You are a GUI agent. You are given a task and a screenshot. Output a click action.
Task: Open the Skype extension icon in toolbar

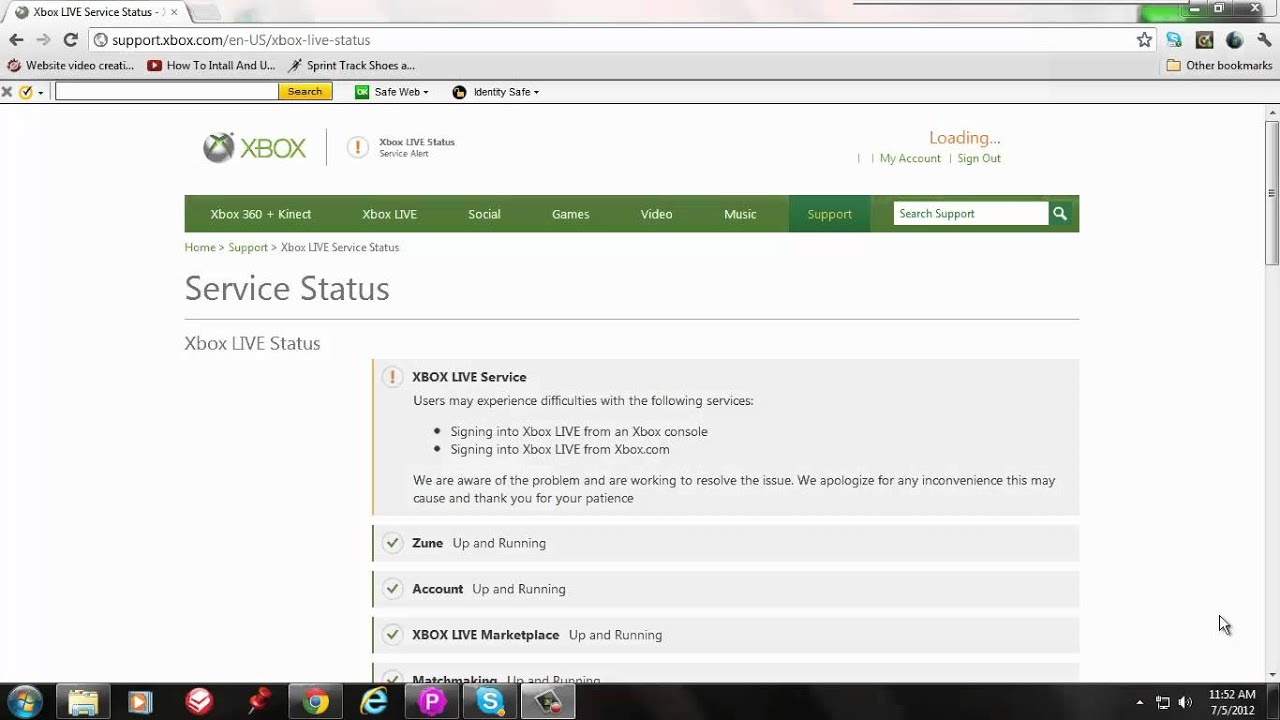point(1174,40)
